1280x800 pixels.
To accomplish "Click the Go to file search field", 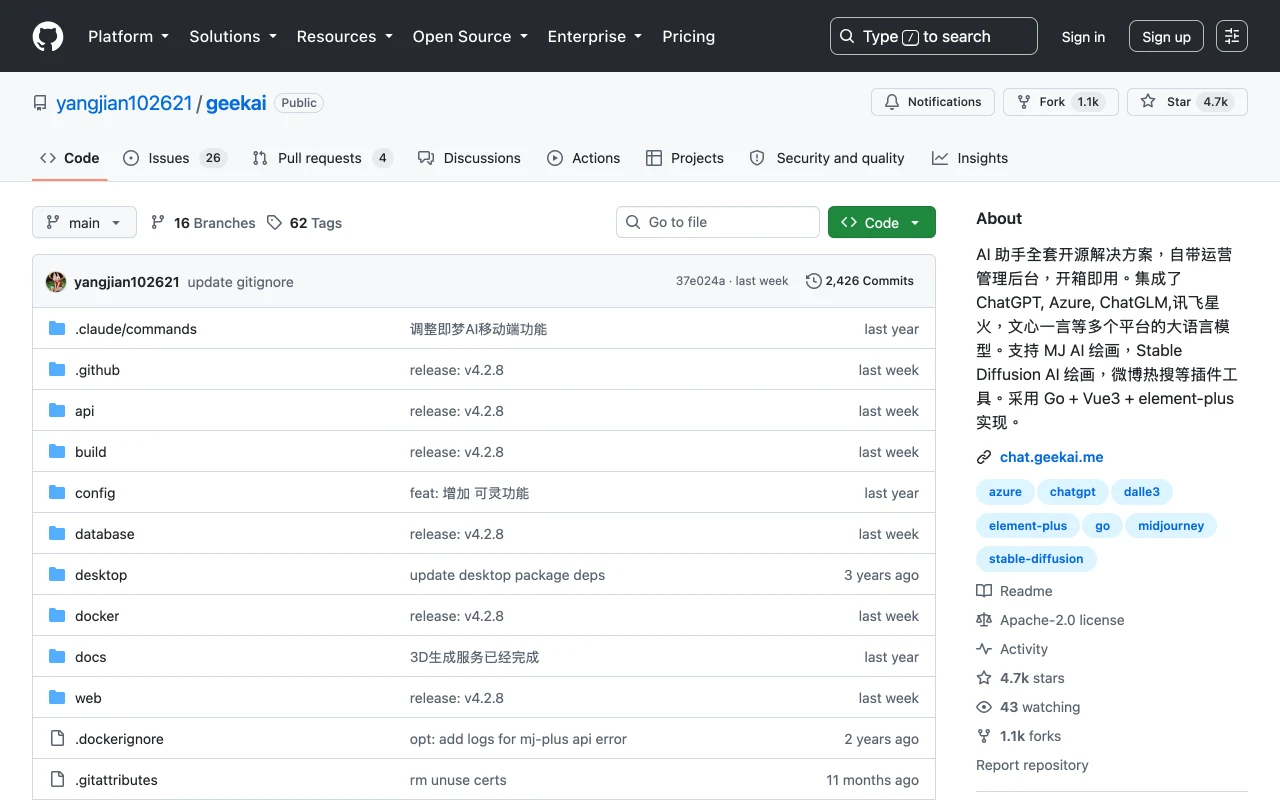I will [718, 222].
